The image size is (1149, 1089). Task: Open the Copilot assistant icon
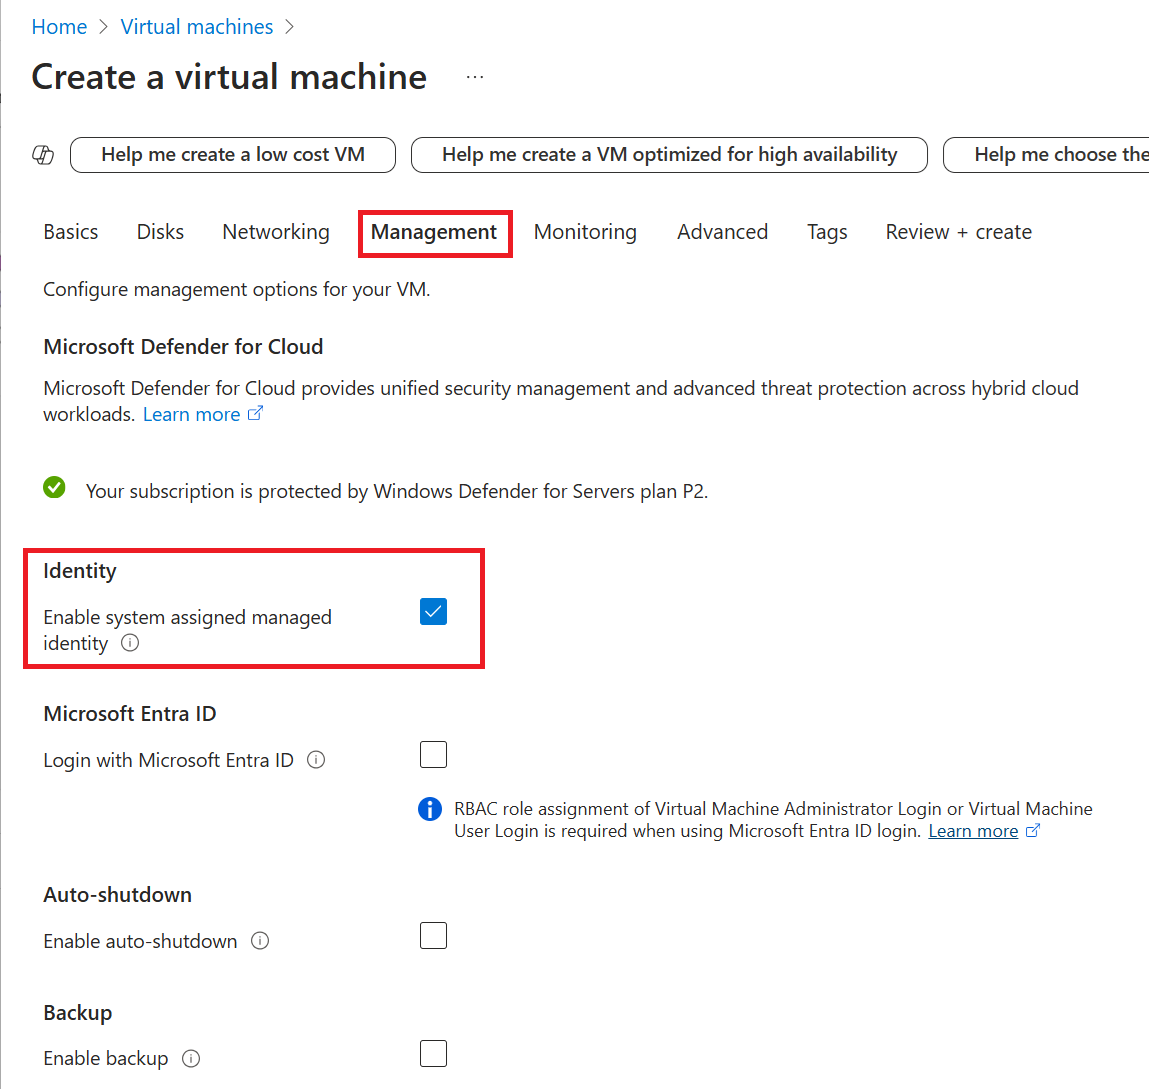[x=42, y=154]
